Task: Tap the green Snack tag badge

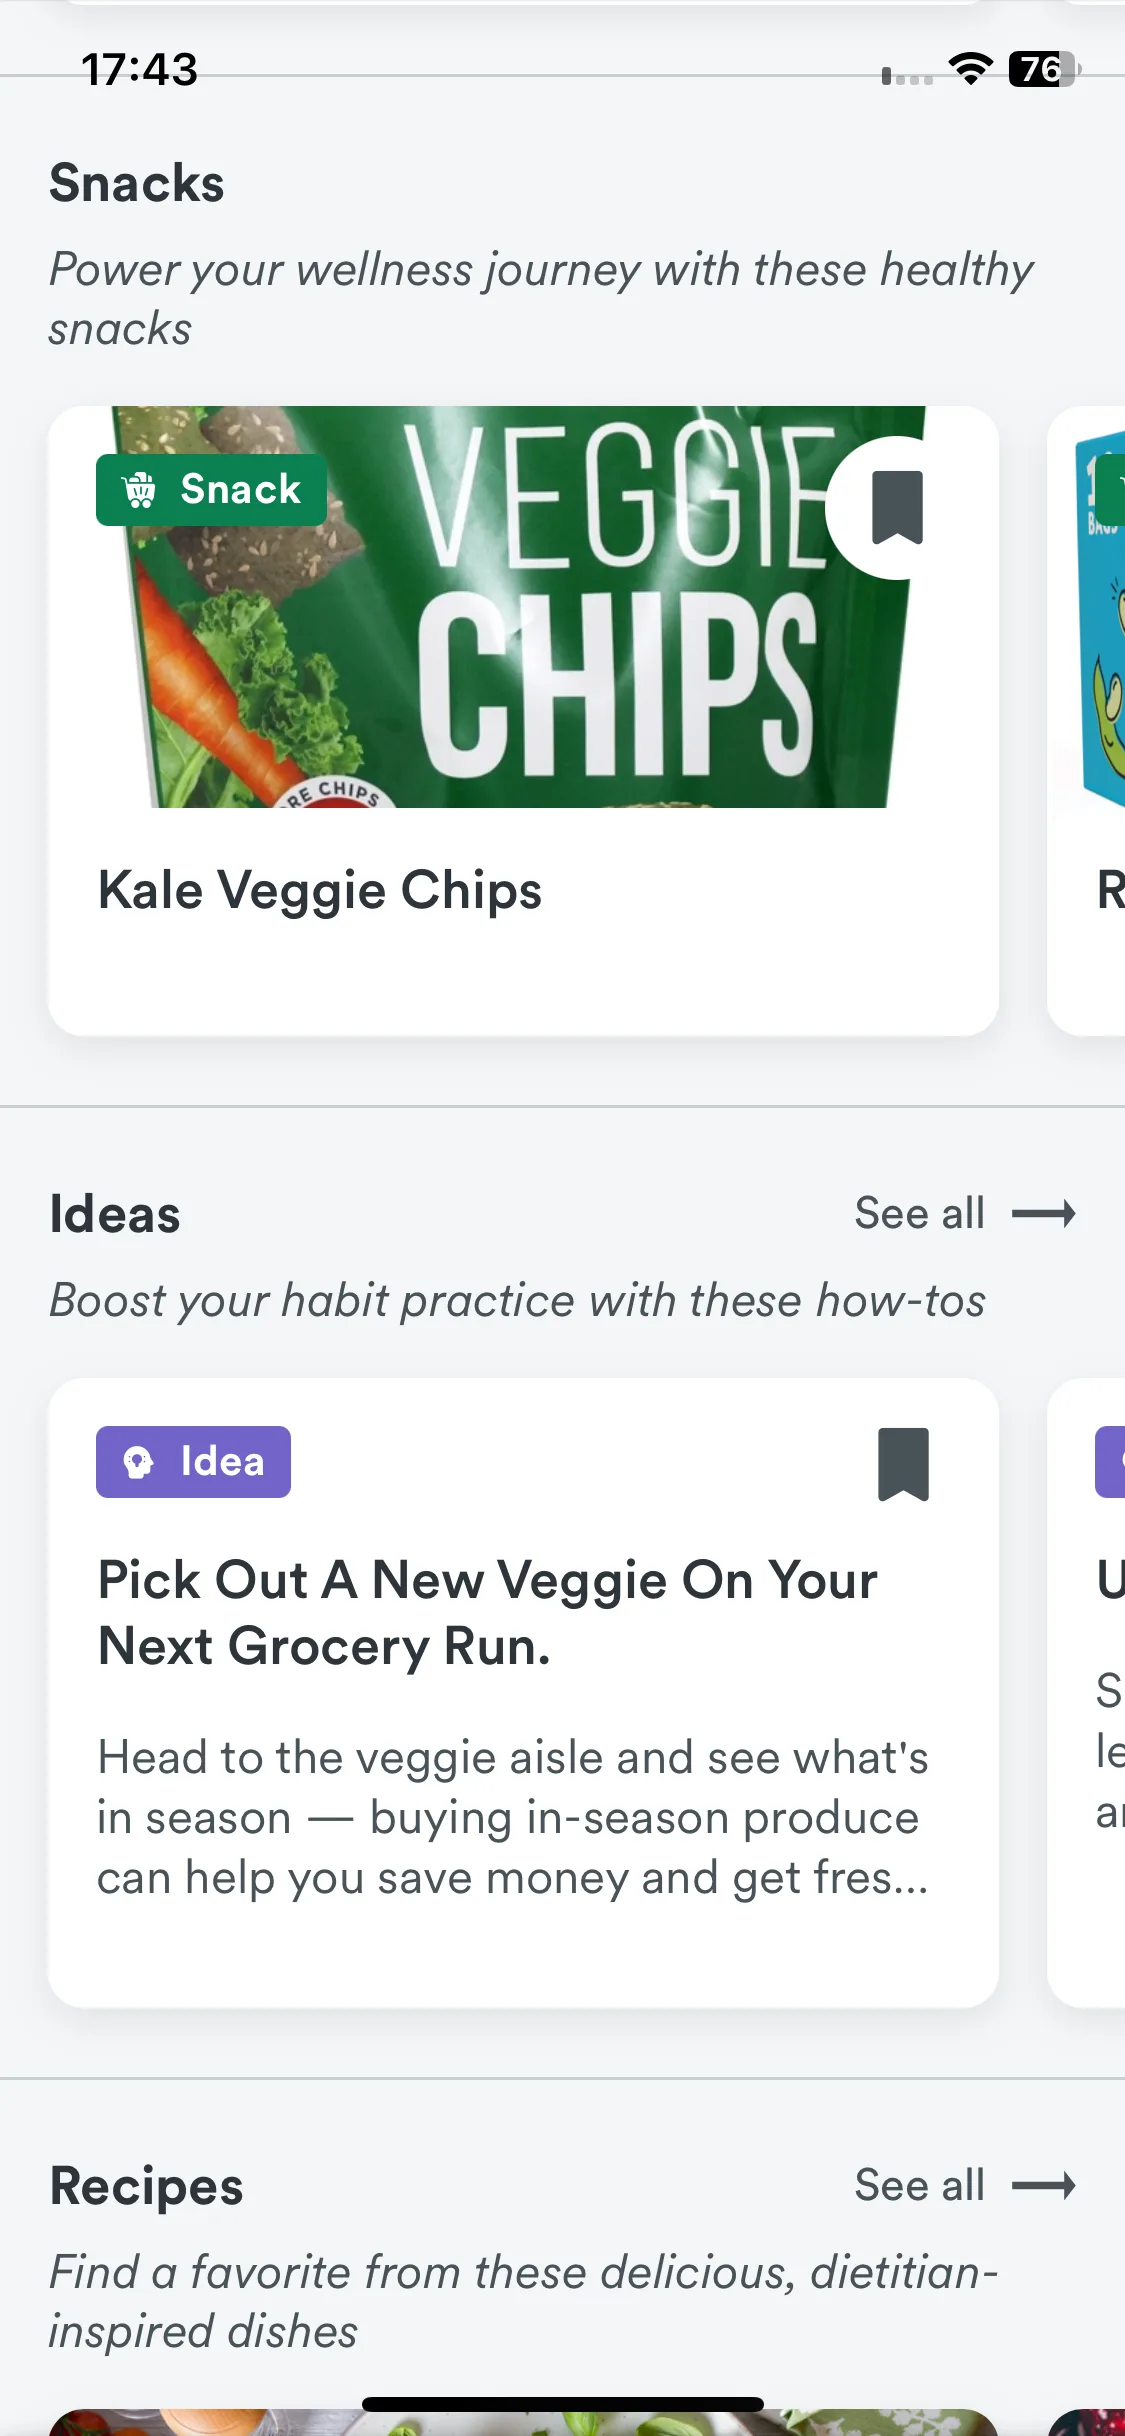Action: point(211,490)
